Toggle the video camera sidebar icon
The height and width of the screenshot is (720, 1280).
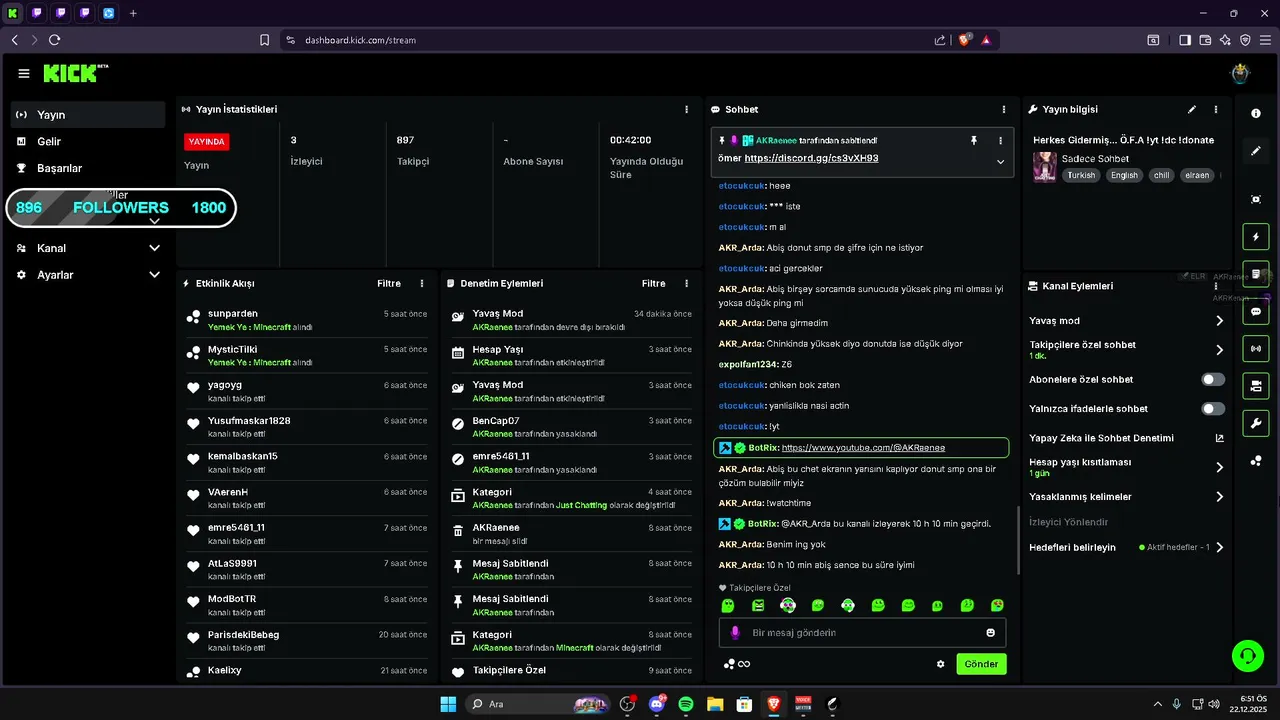pos(1256,385)
